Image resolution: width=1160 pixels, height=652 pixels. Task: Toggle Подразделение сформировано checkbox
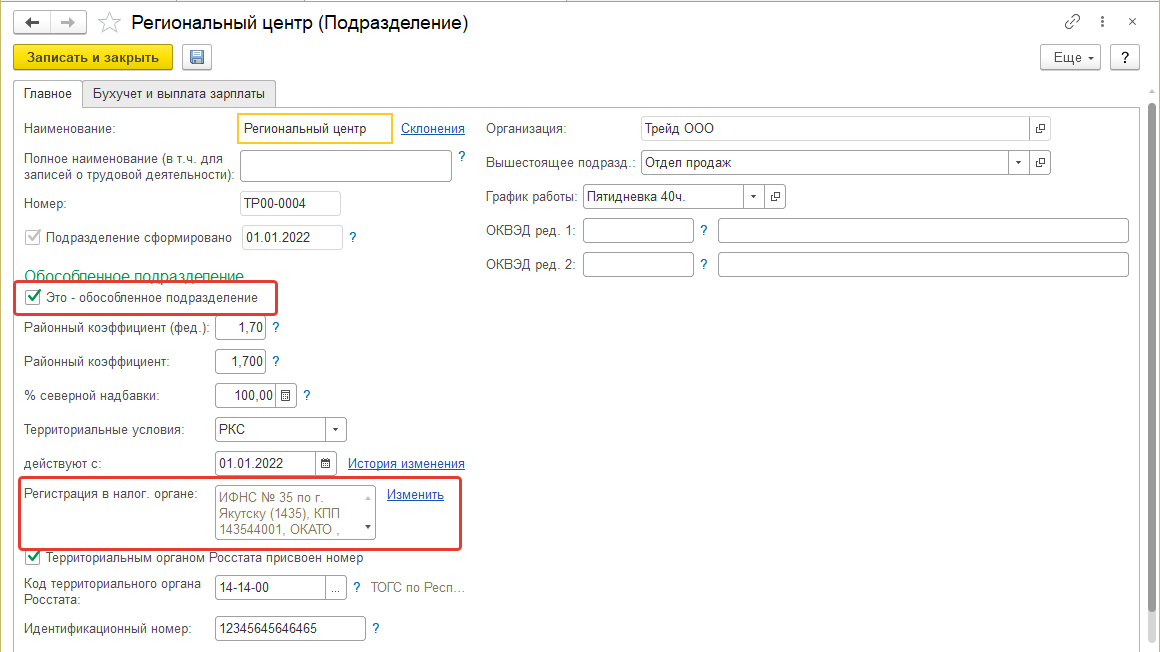click(x=33, y=237)
